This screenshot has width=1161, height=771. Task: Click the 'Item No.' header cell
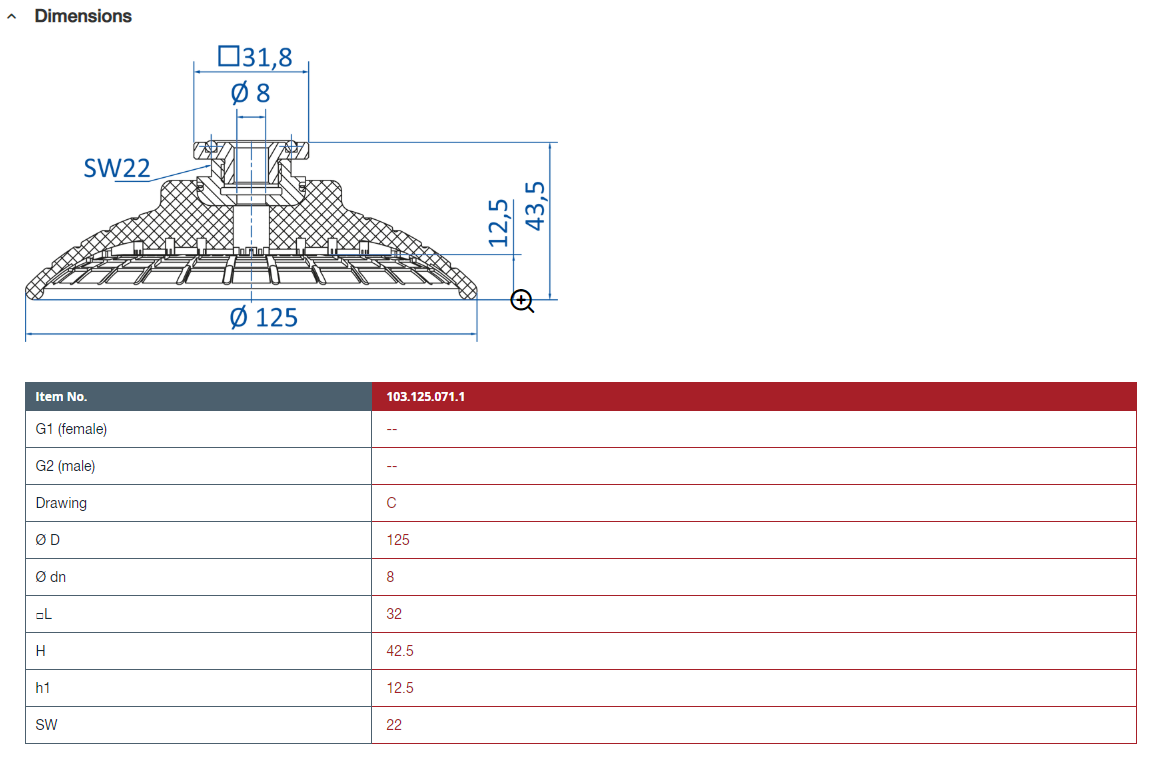pos(198,396)
